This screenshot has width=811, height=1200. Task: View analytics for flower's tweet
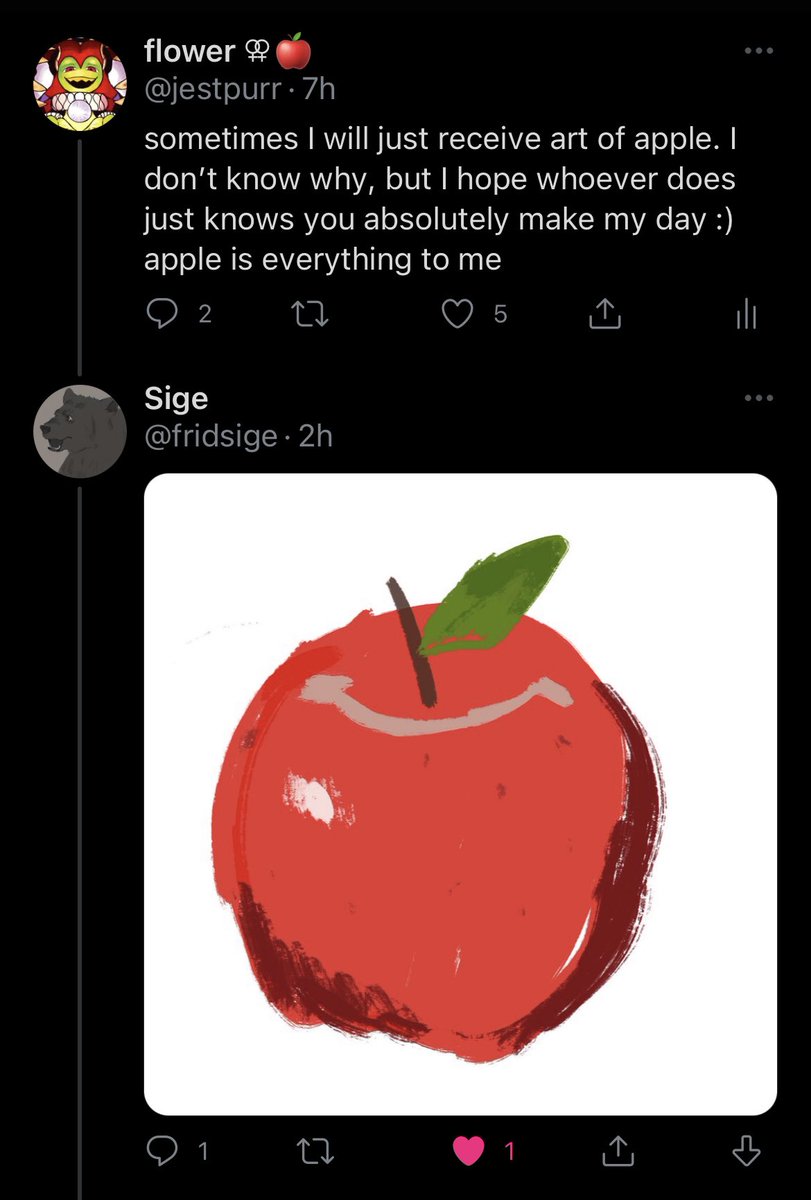746,316
